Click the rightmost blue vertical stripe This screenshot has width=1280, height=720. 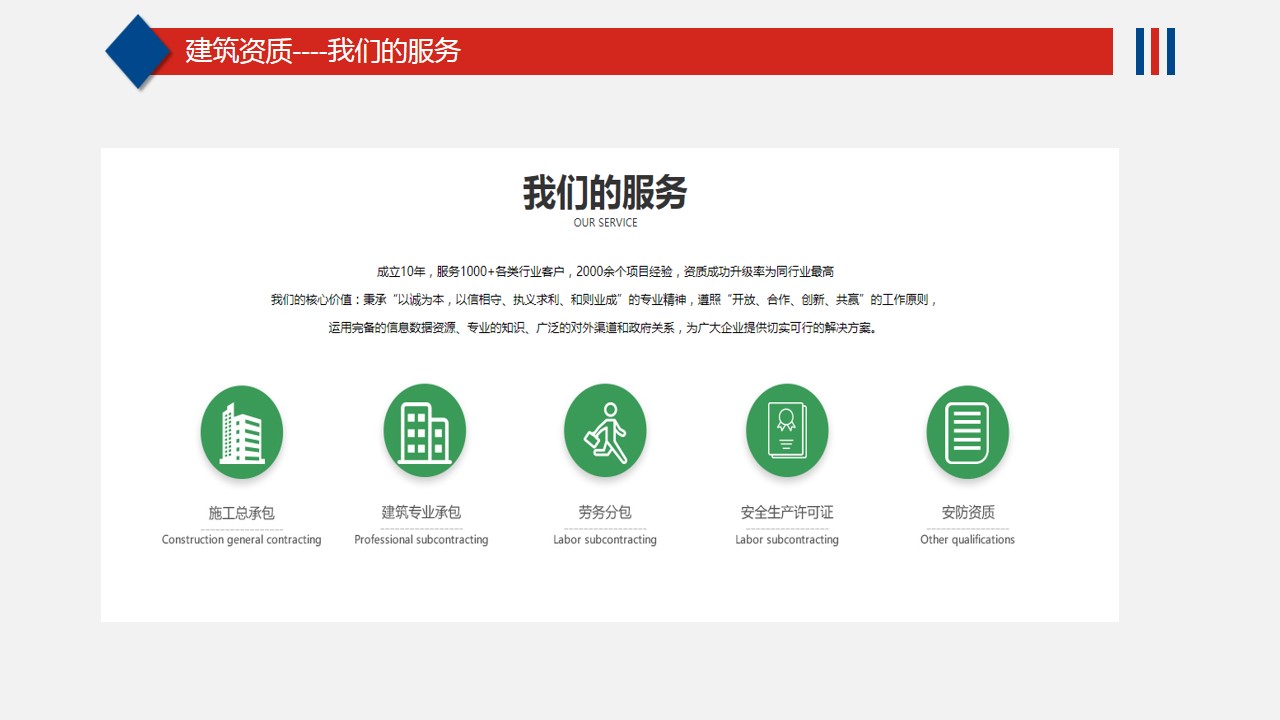point(1171,51)
